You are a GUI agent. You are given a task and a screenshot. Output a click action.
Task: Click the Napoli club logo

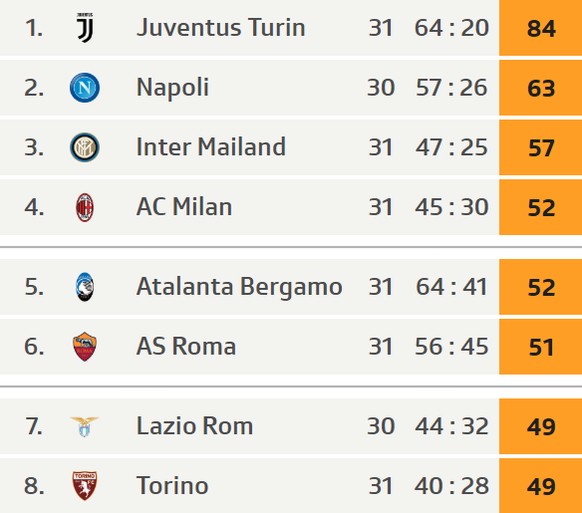85,88
